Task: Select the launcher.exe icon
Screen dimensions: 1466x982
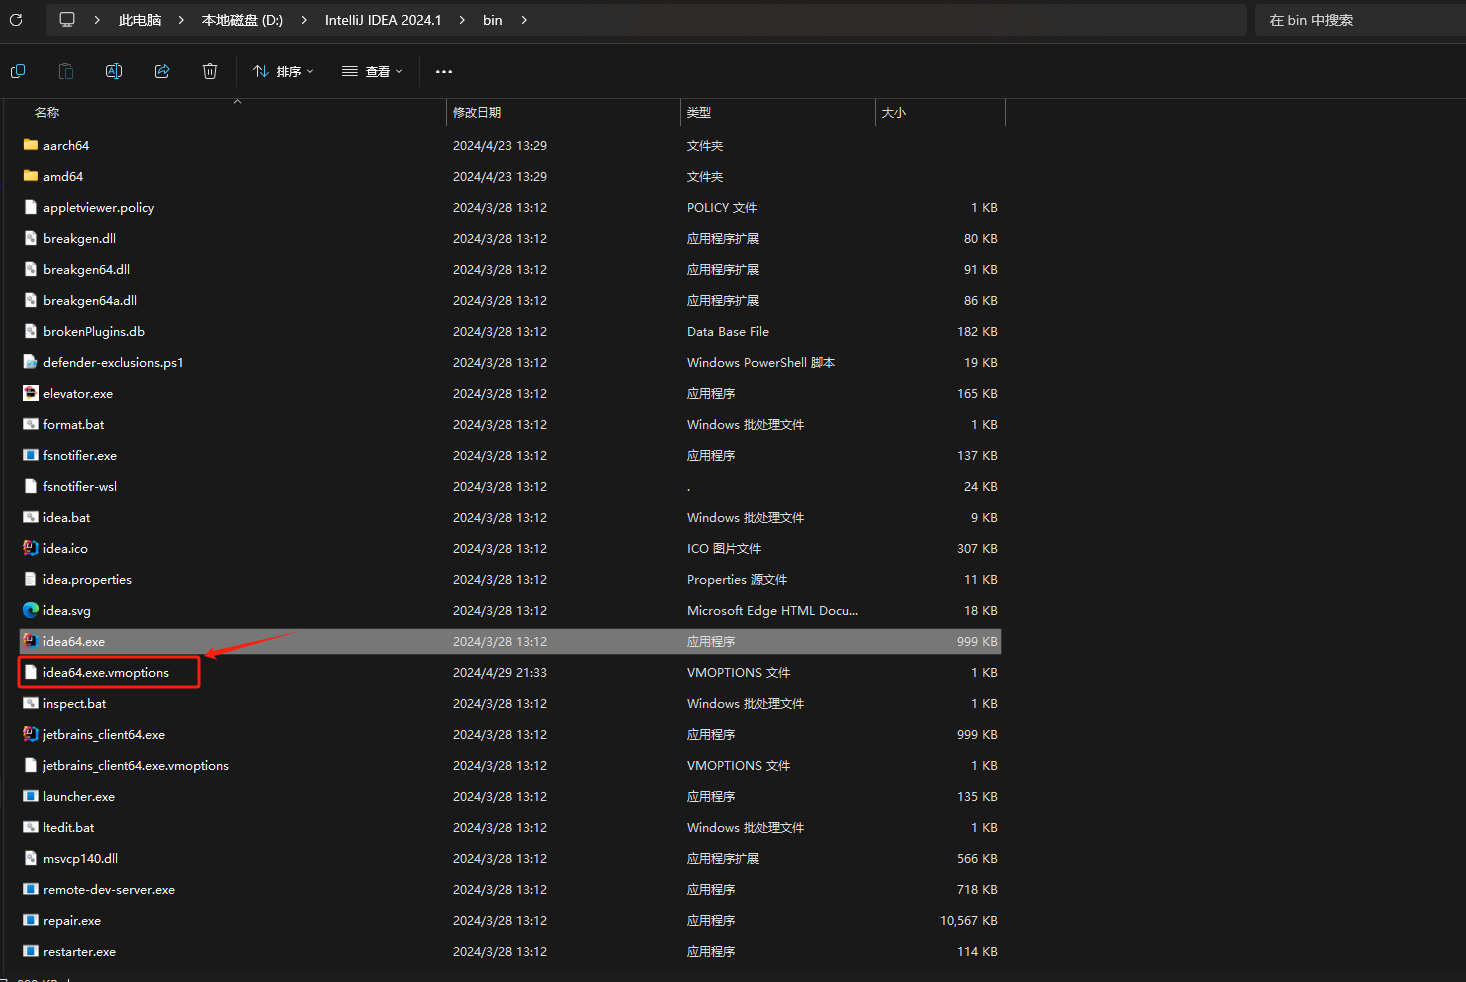Action: (31, 796)
